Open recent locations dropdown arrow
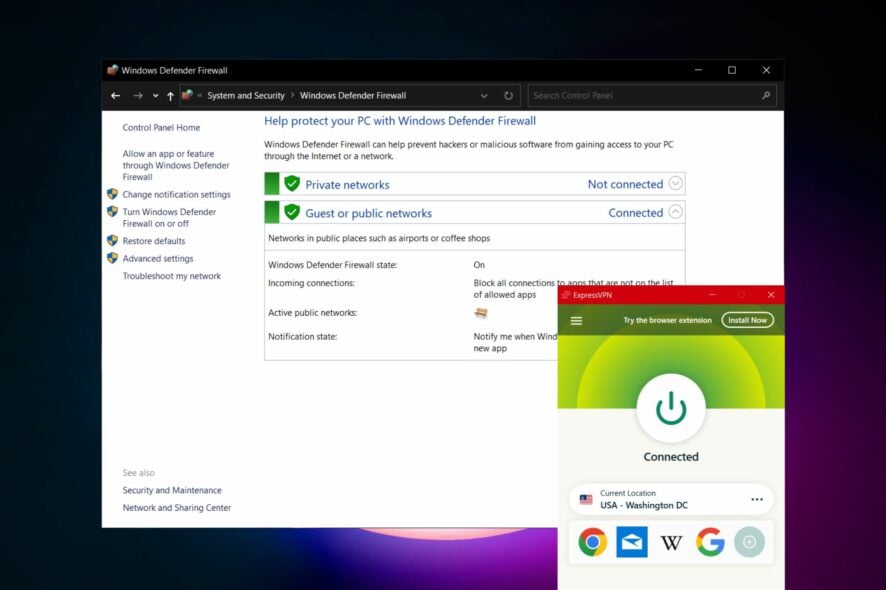 click(x=155, y=96)
